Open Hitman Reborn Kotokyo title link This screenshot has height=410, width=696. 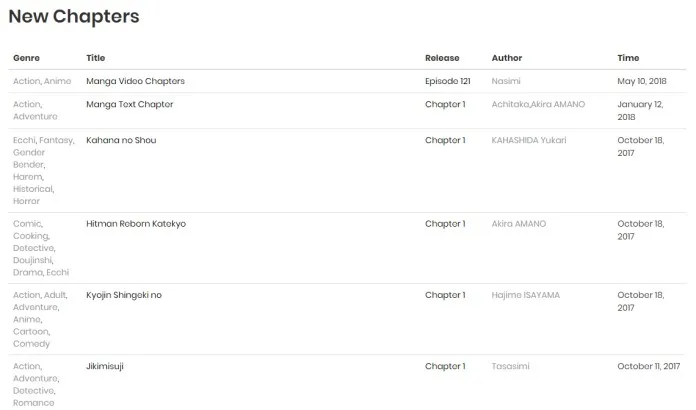pyautogui.click(x=136, y=224)
